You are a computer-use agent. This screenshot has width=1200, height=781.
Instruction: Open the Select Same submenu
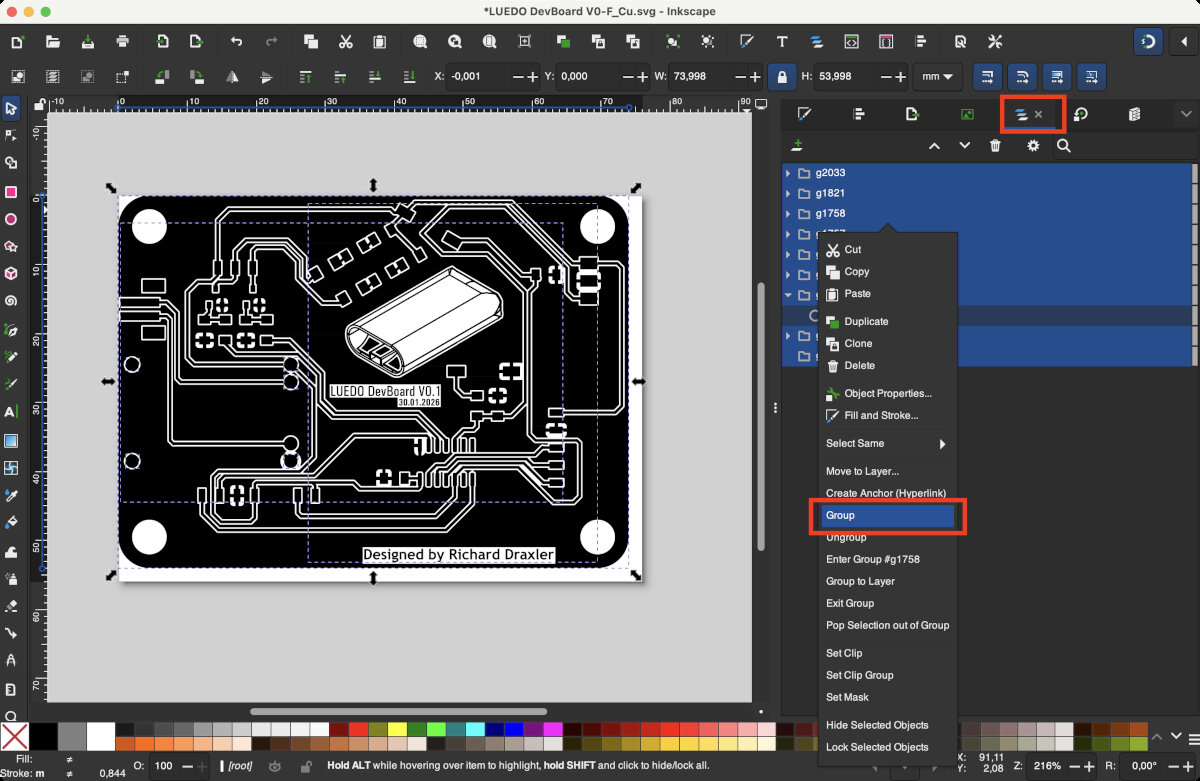click(887, 443)
